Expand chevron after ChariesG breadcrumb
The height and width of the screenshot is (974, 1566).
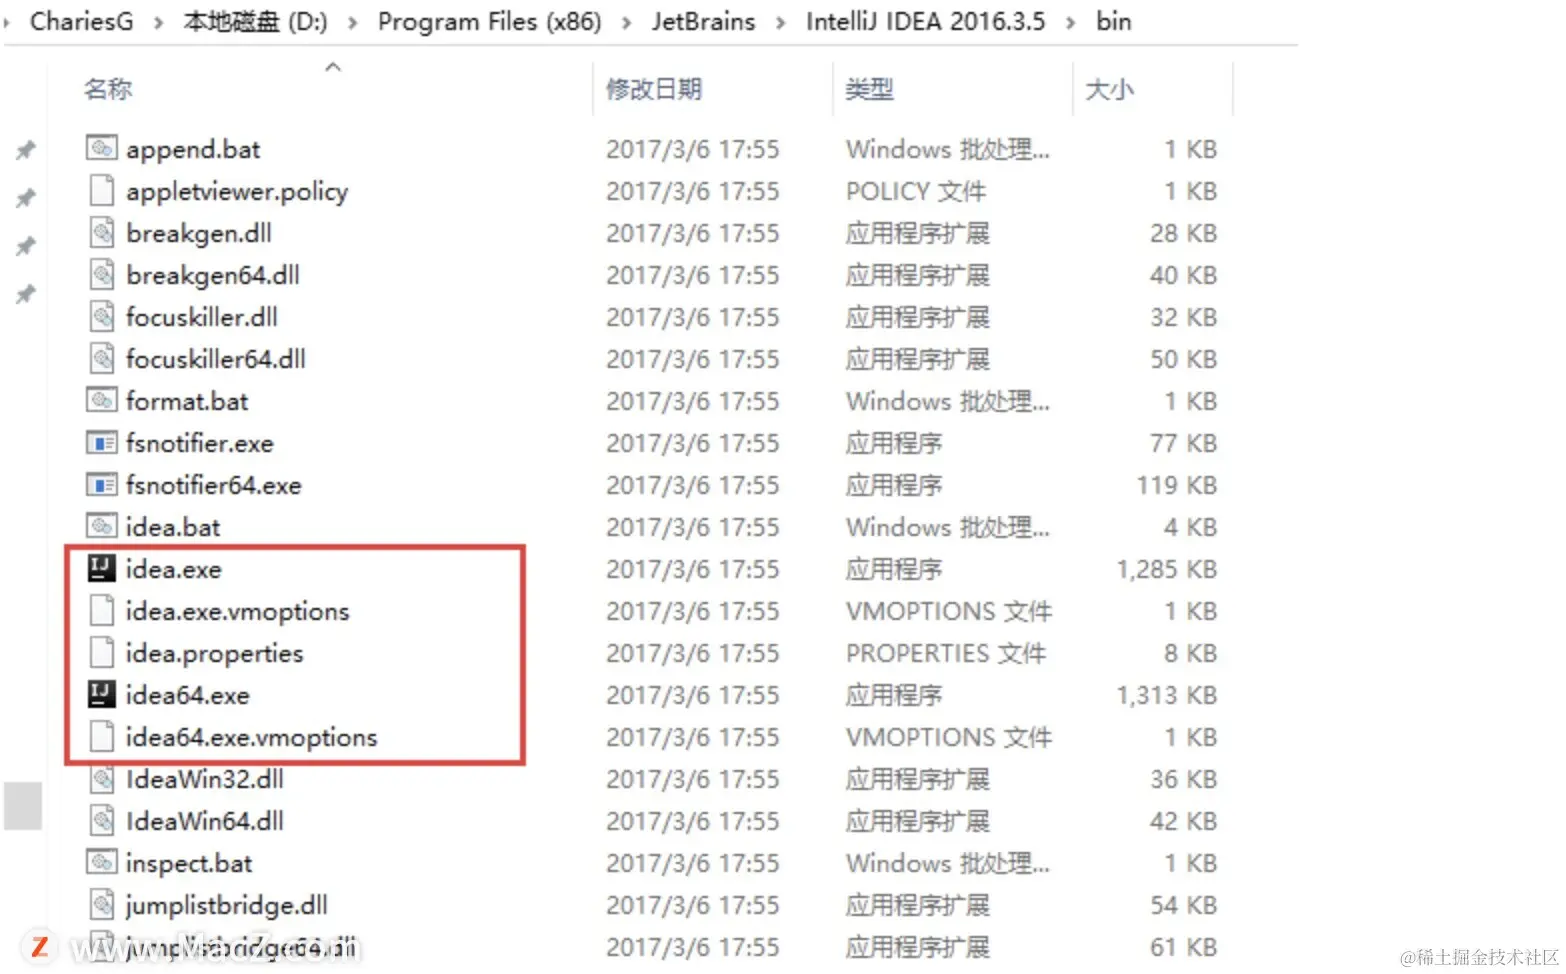158,22
